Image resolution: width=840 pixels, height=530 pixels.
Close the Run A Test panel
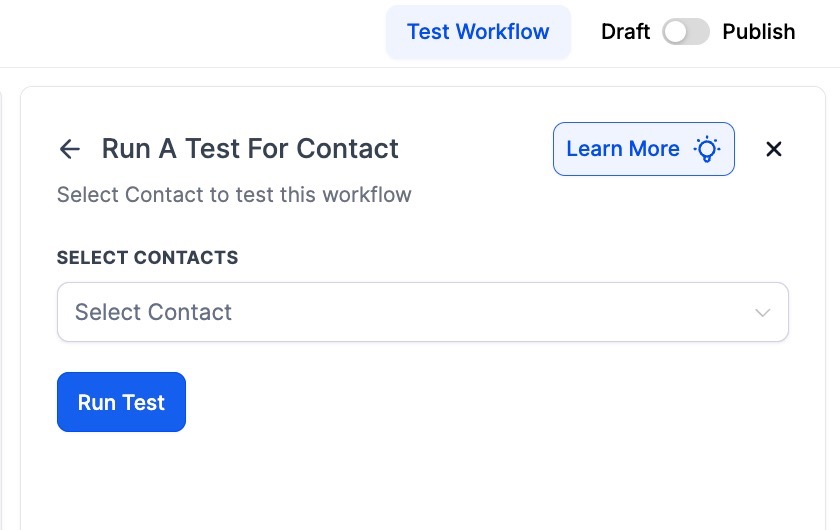(773, 150)
